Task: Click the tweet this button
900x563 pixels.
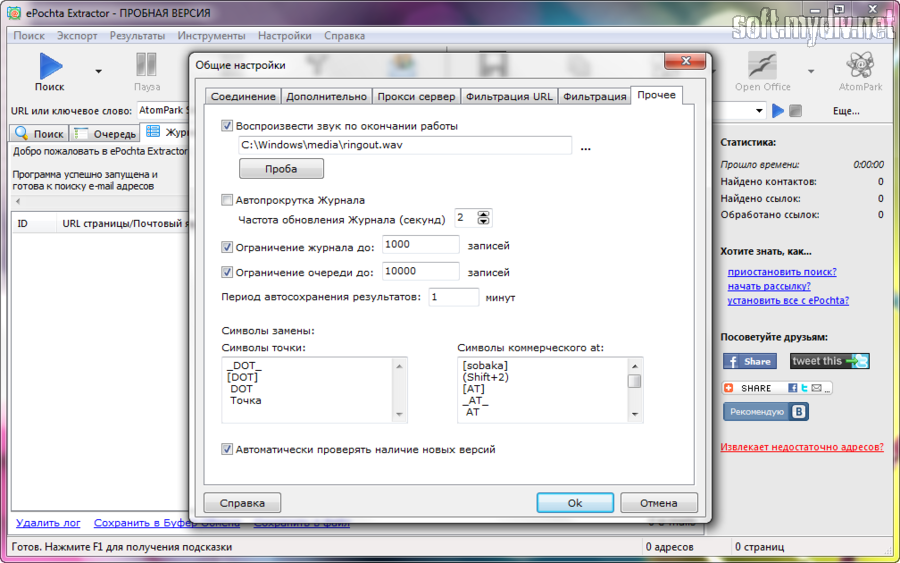Action: (x=829, y=361)
